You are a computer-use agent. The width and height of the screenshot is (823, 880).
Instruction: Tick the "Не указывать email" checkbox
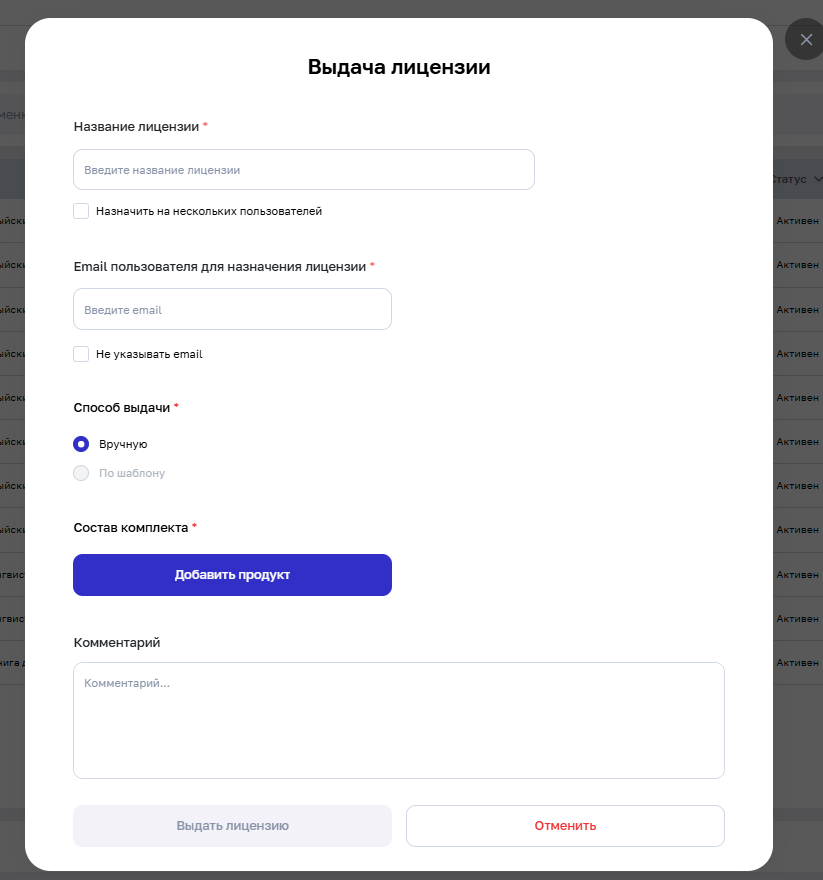tap(82, 354)
